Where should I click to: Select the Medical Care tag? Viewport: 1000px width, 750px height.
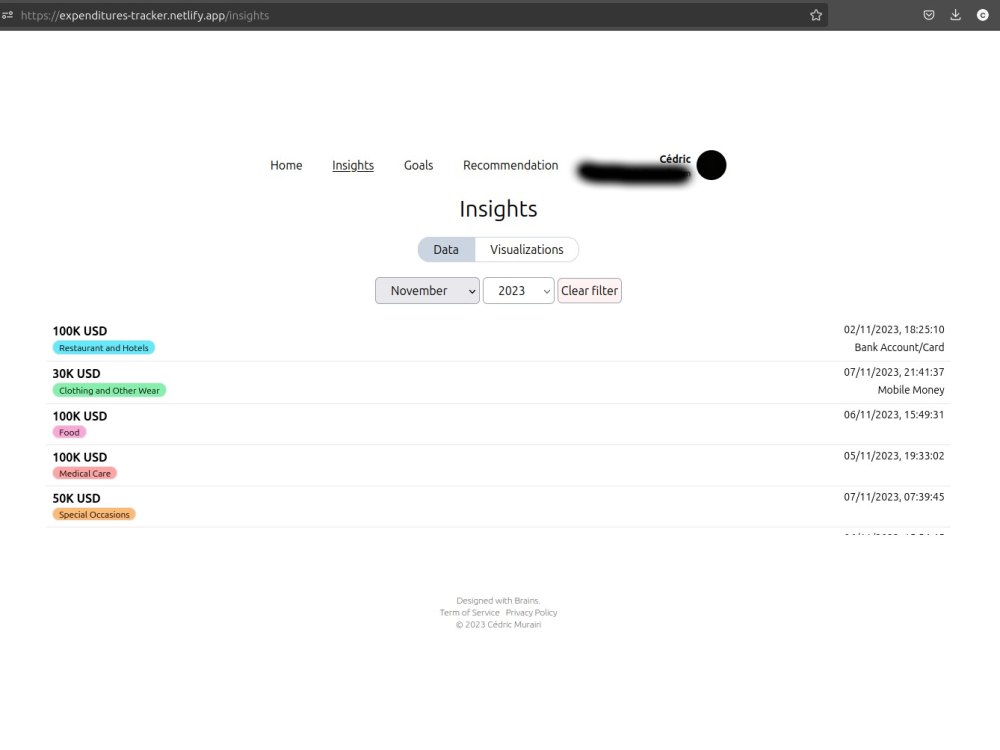pyautogui.click(x=85, y=473)
